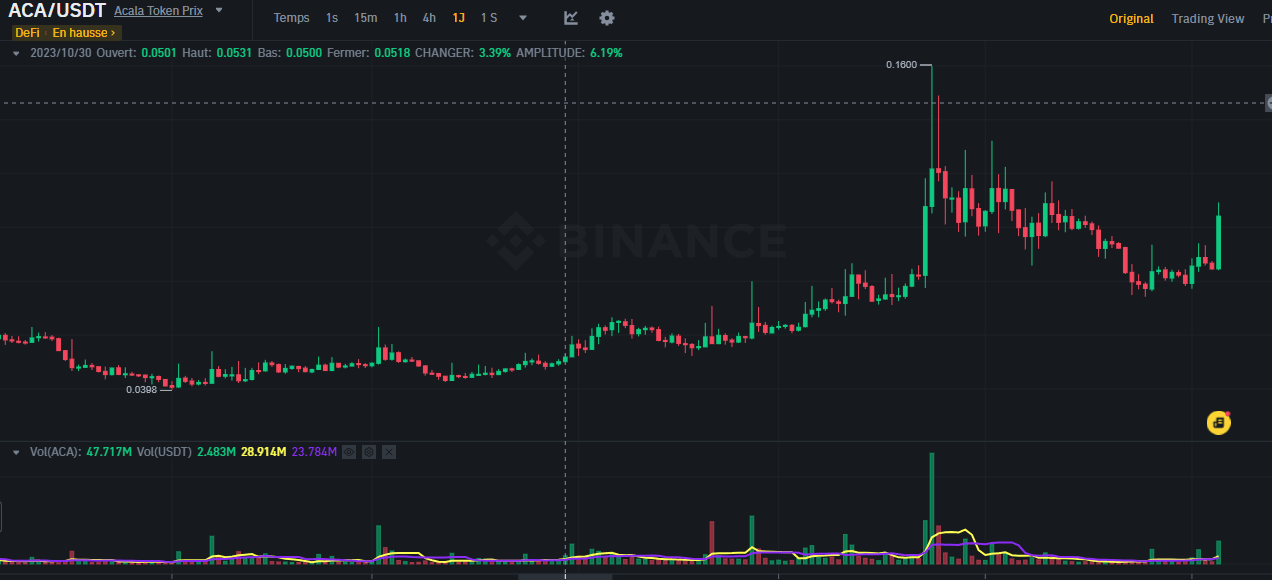Click the yellow Binance coin icon on chart

pyautogui.click(x=1218, y=423)
